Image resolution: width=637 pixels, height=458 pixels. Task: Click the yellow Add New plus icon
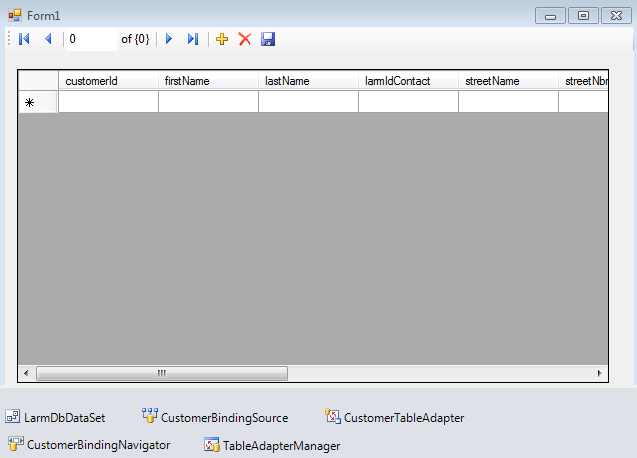[222, 39]
